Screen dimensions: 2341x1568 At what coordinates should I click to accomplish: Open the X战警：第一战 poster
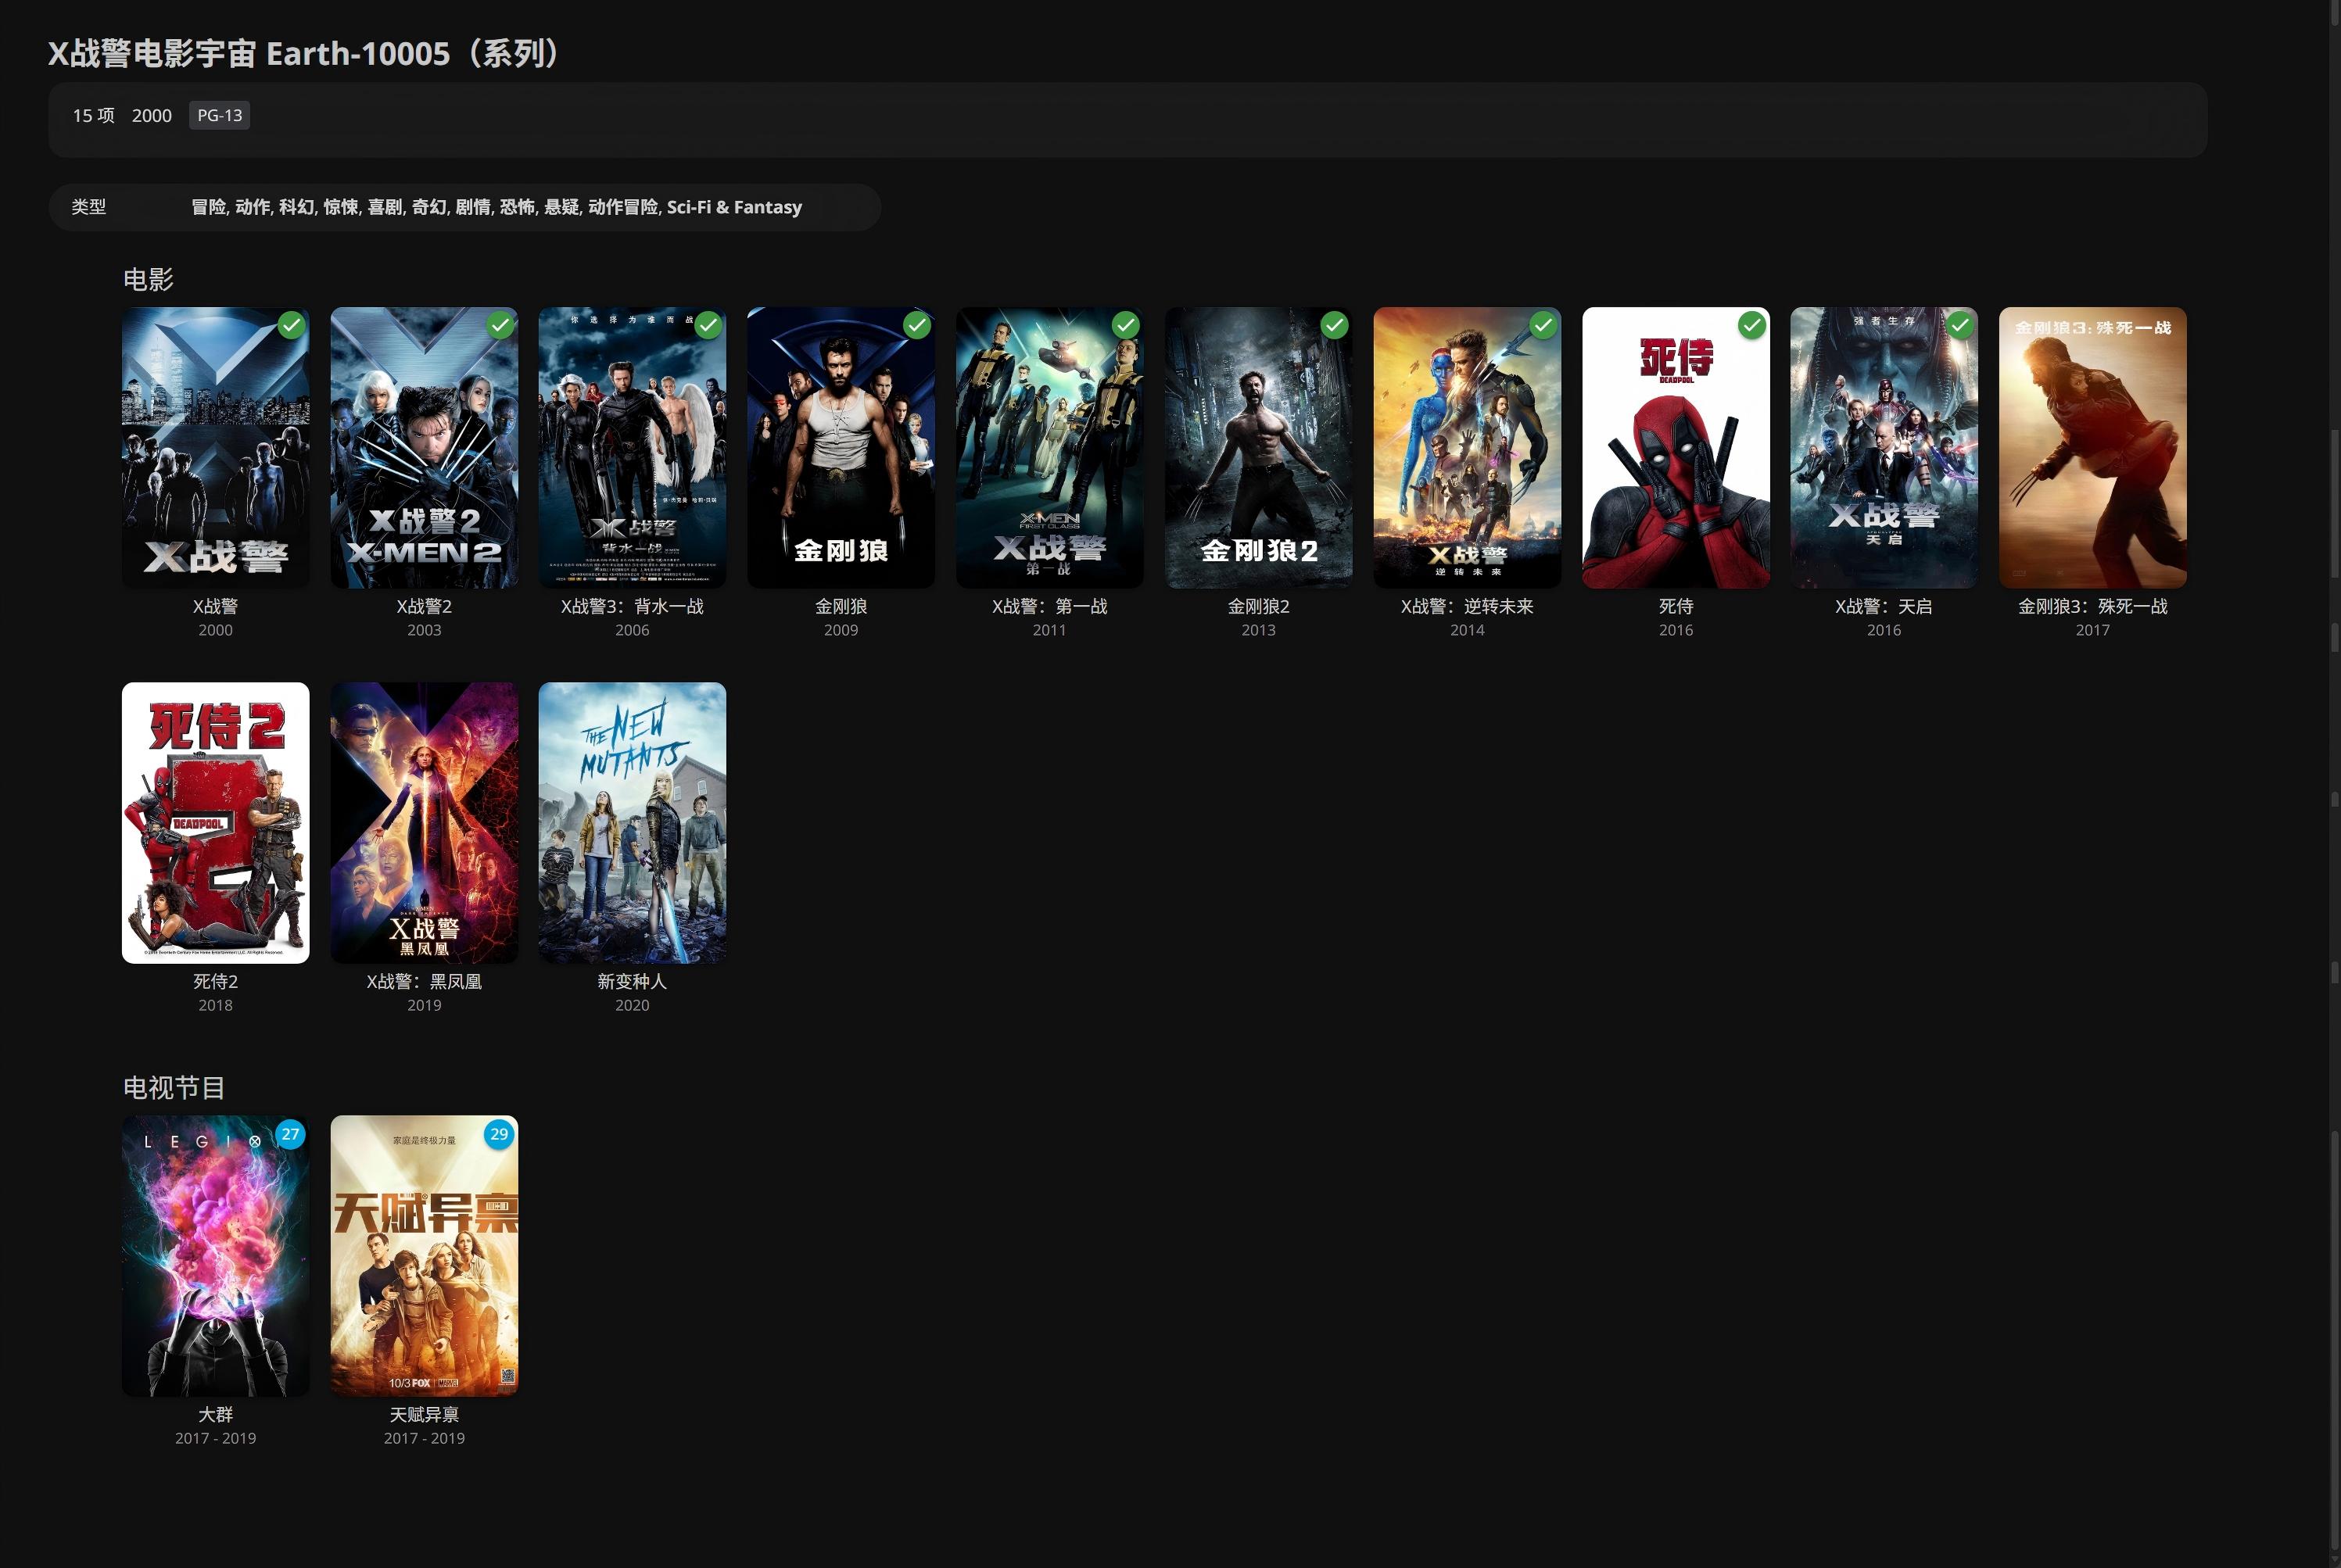pos(1050,448)
